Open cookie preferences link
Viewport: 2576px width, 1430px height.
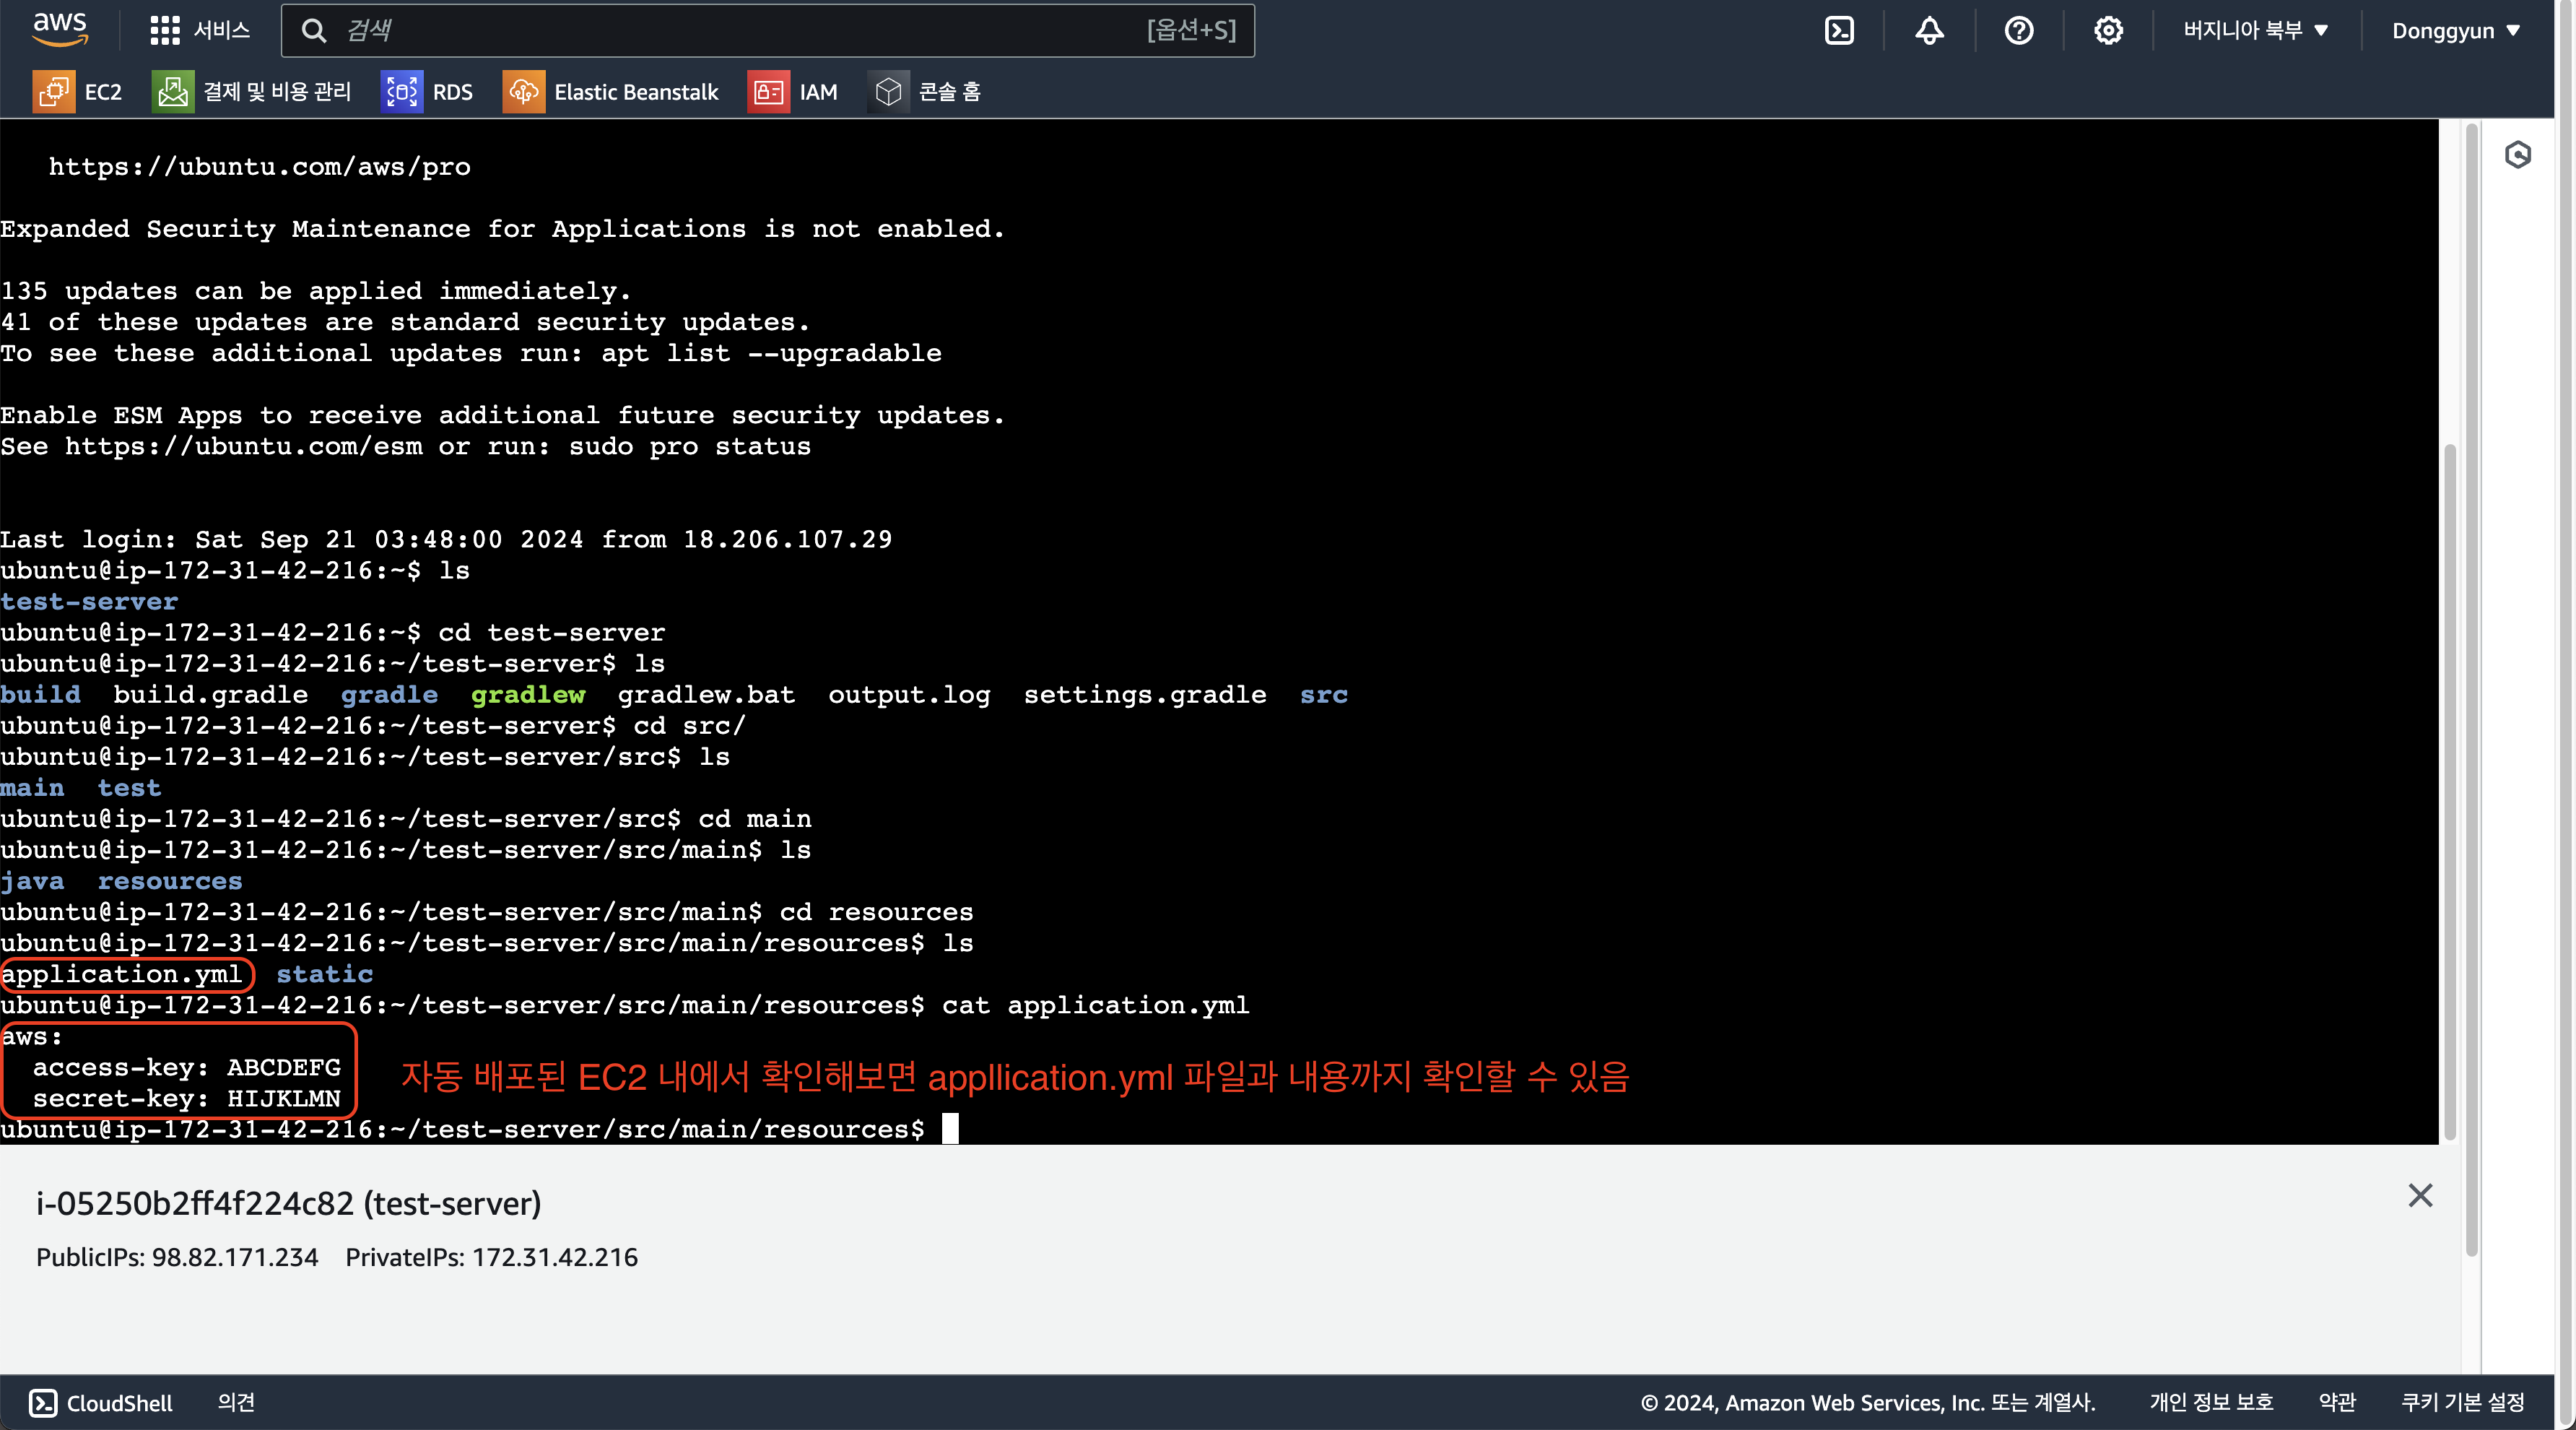(x=2462, y=1402)
